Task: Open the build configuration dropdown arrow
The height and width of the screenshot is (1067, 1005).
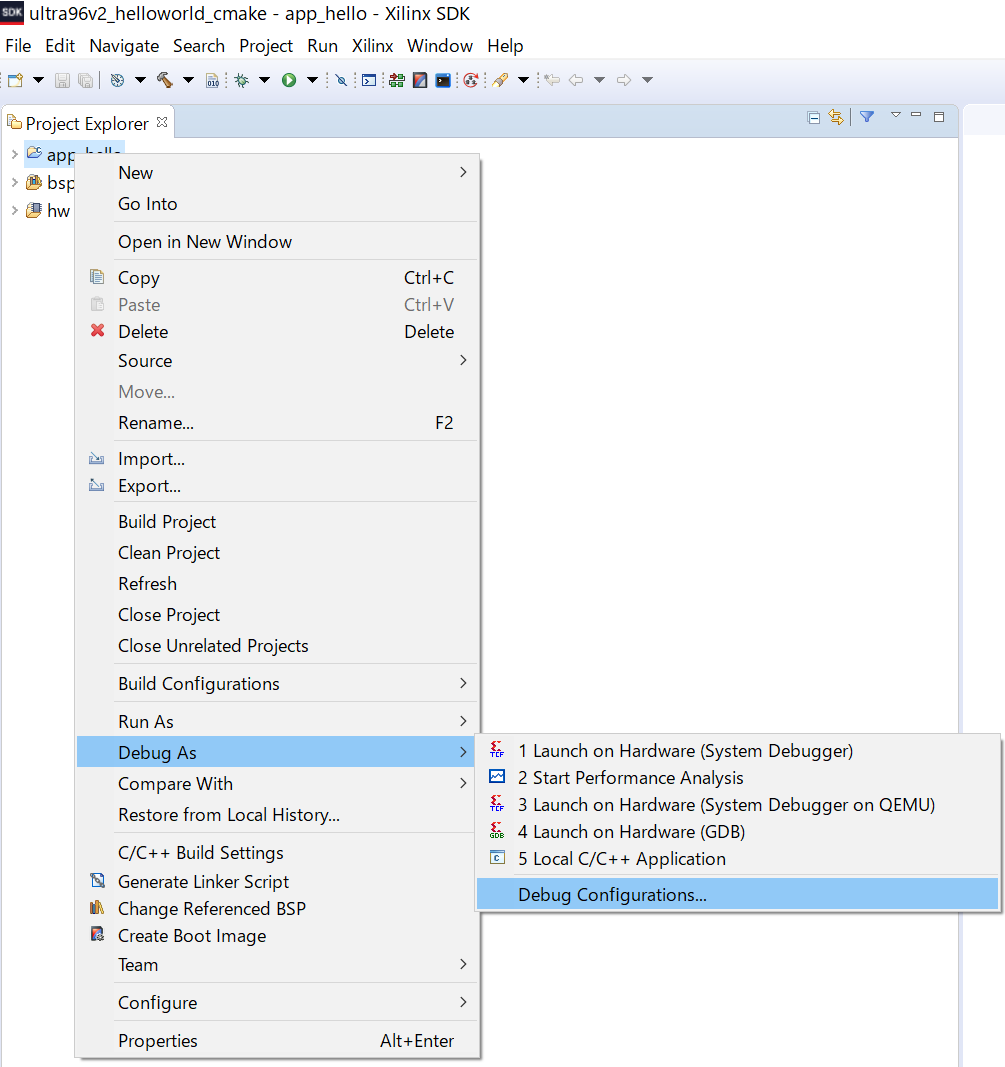Action: coord(140,80)
